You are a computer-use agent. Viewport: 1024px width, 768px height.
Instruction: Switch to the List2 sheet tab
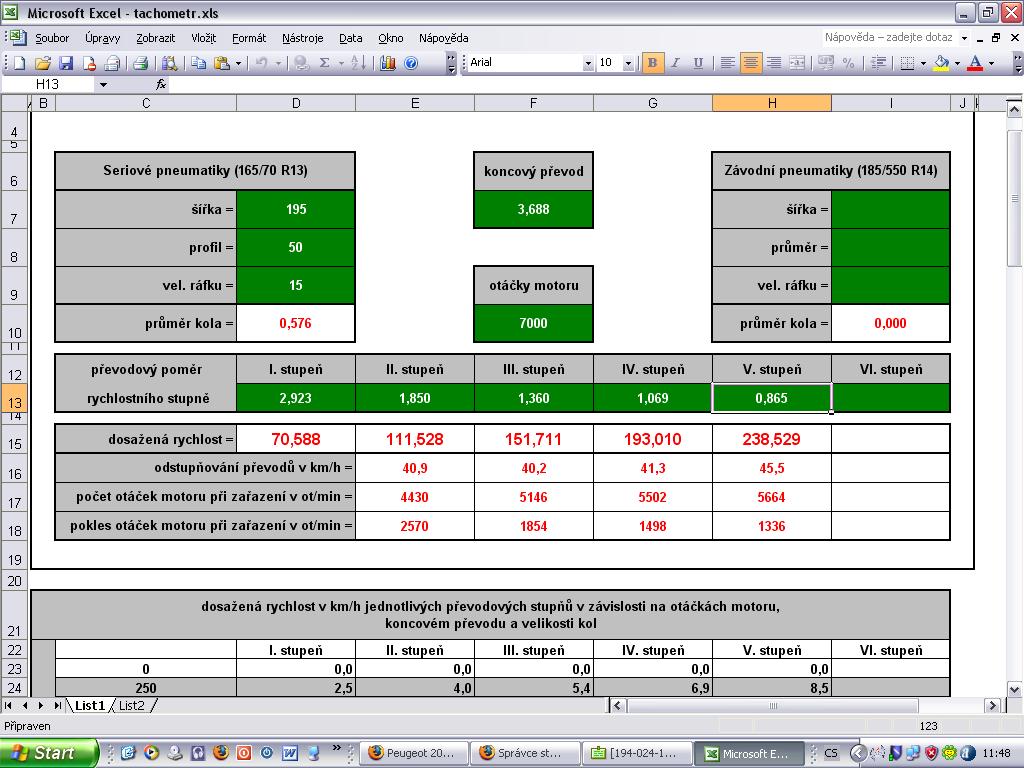click(x=131, y=705)
